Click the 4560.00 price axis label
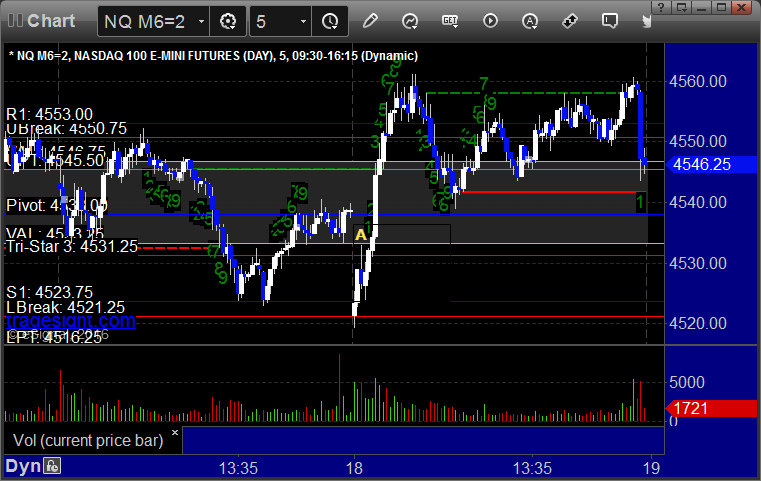Image resolution: width=761 pixels, height=481 pixels. pyautogui.click(x=698, y=81)
